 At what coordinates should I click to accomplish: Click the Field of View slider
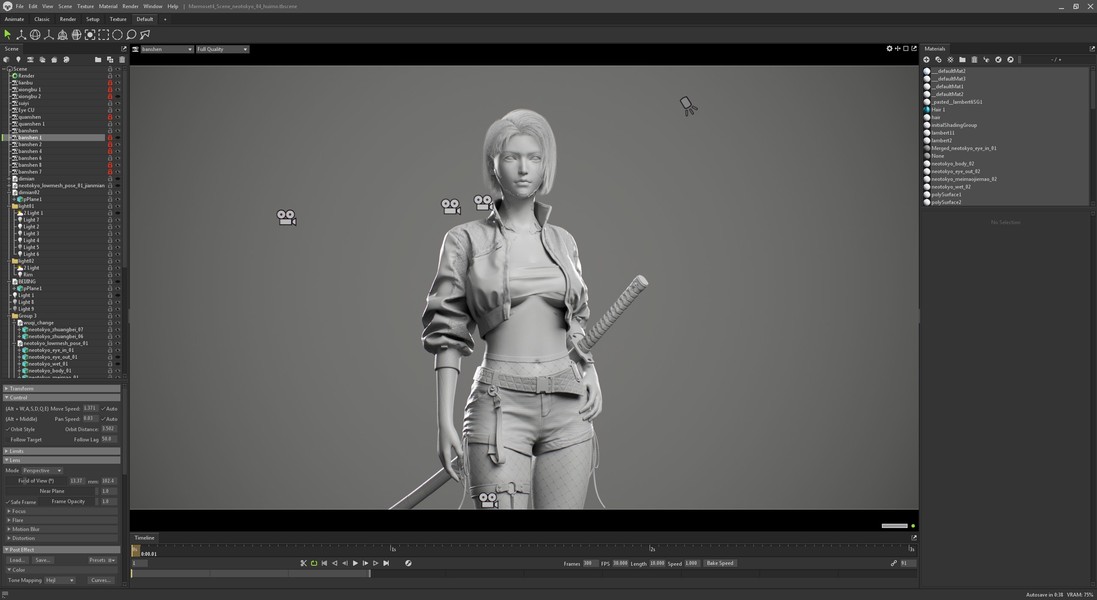coord(35,481)
